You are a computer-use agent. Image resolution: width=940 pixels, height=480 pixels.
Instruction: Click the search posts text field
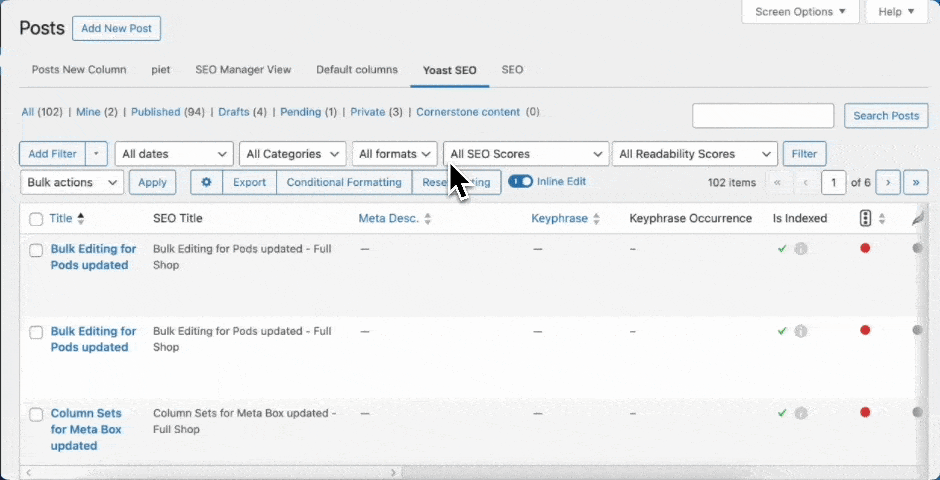pos(763,116)
